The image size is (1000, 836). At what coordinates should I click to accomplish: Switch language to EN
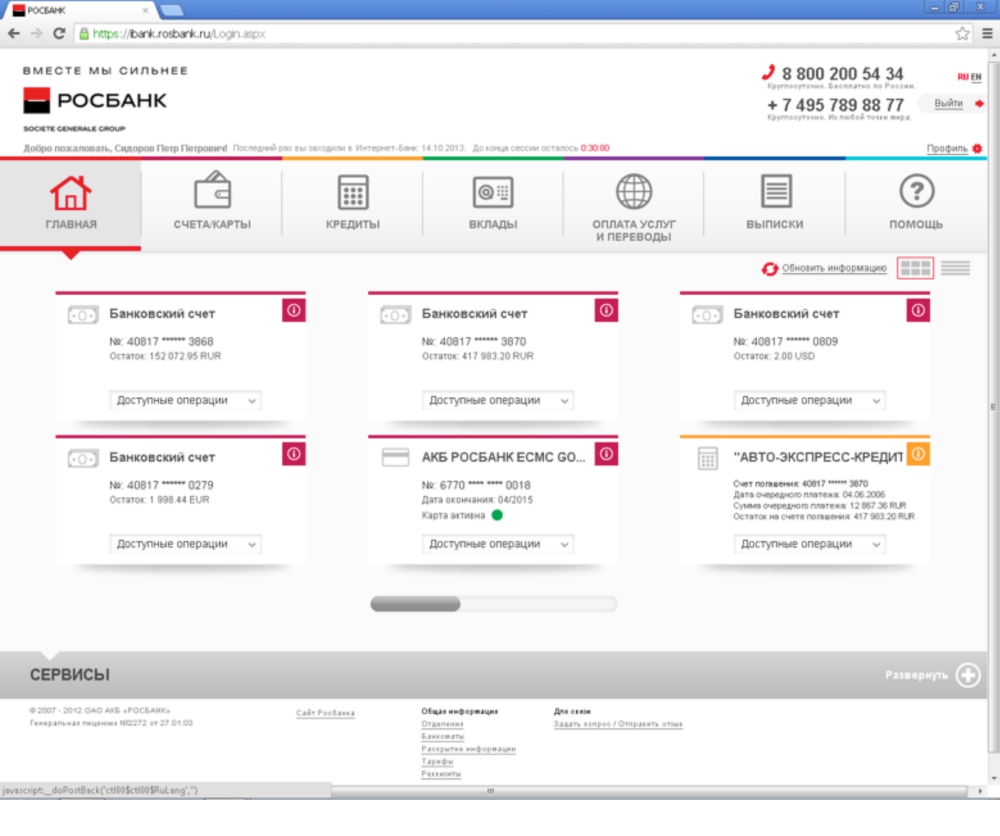(976, 77)
